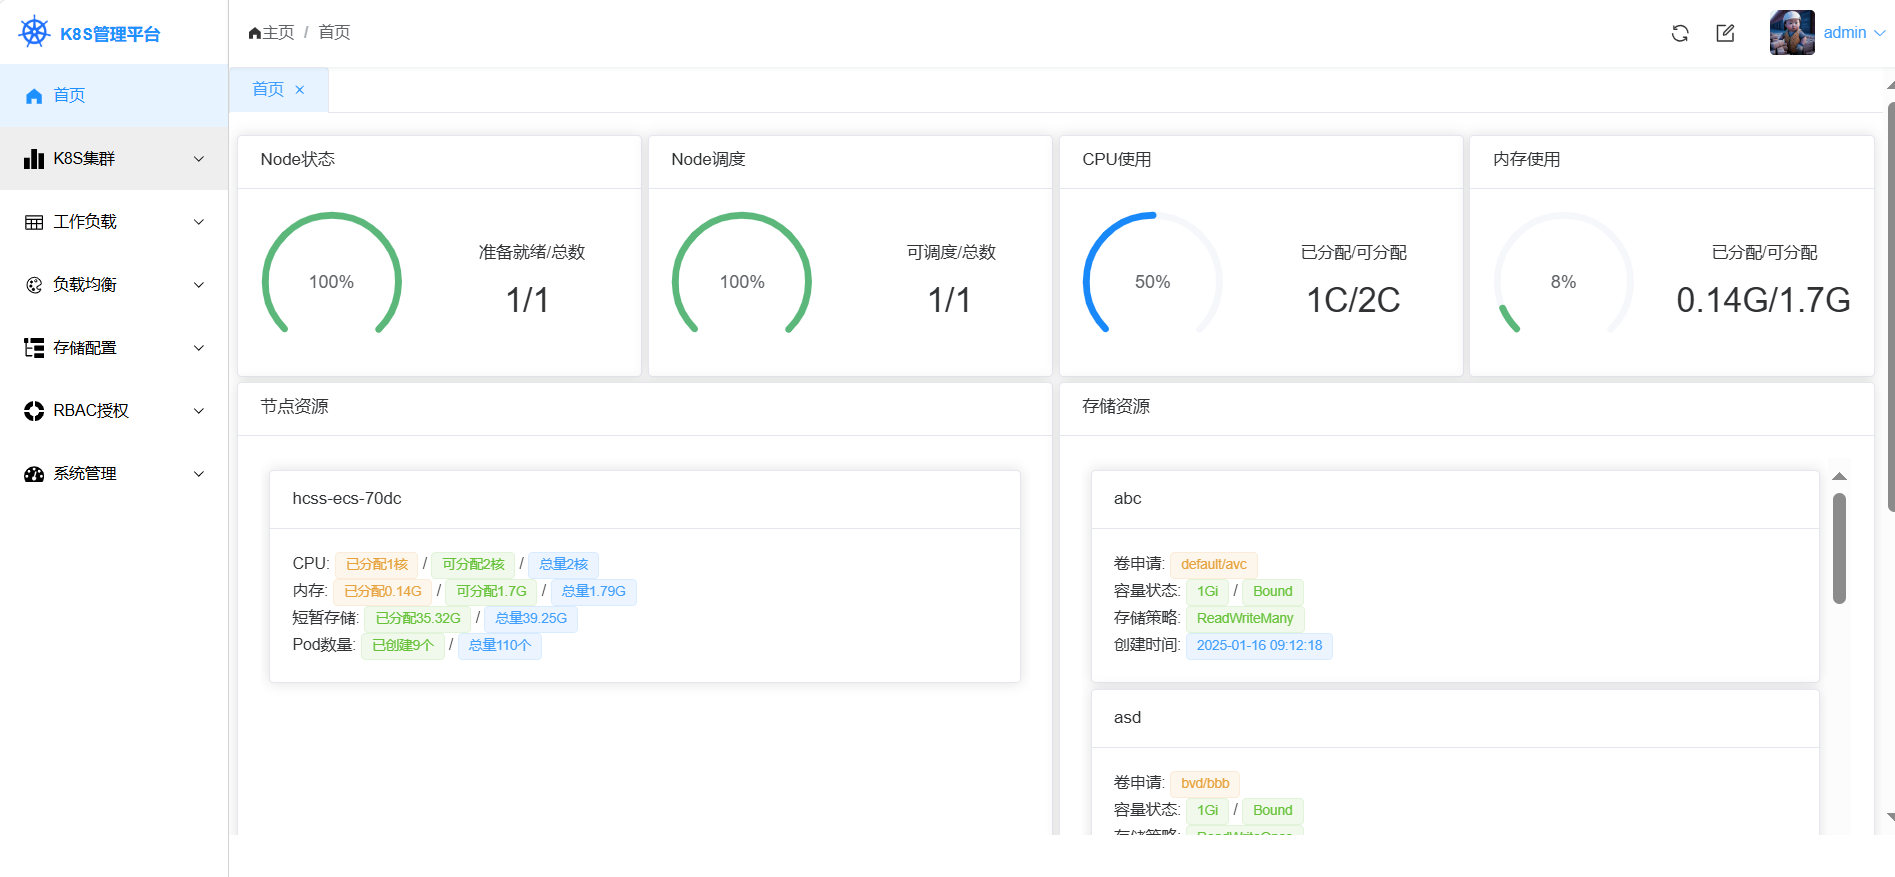Click the 存储配置 sidebar icon
1895x877 pixels.
tap(34, 348)
